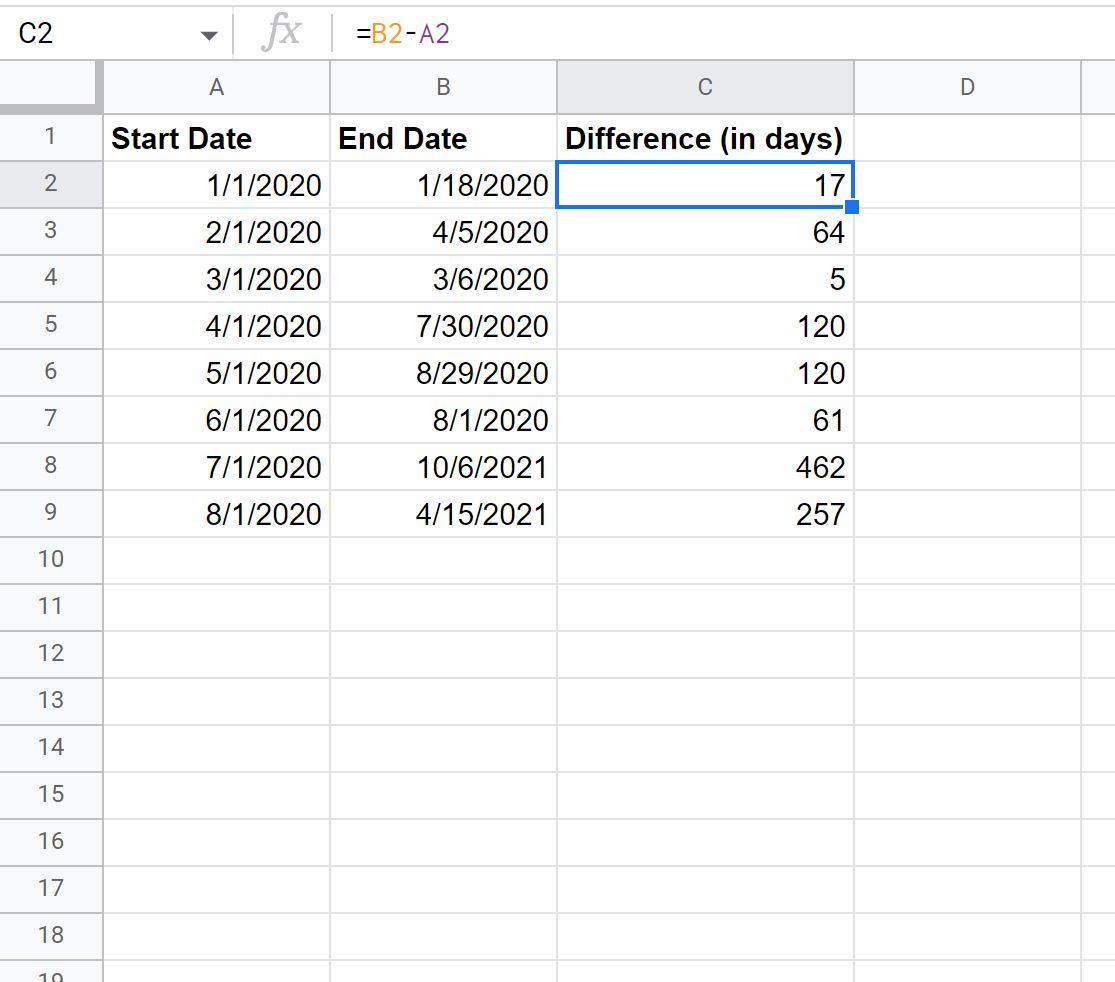Select column C header
This screenshot has width=1115, height=982.
(x=705, y=87)
